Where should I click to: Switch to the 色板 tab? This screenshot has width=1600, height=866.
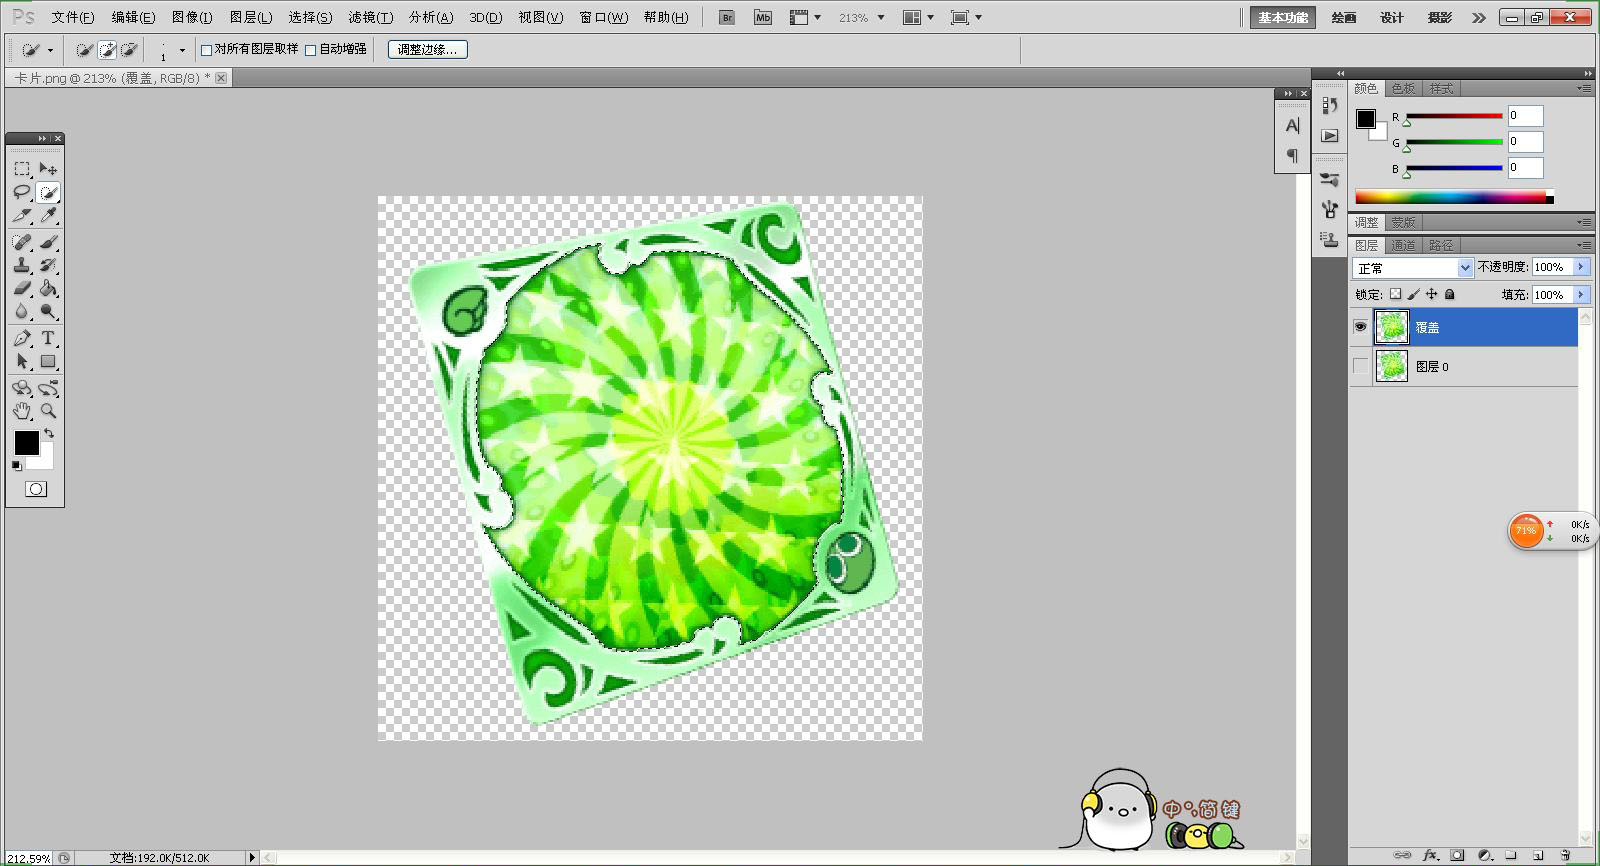tap(1403, 89)
